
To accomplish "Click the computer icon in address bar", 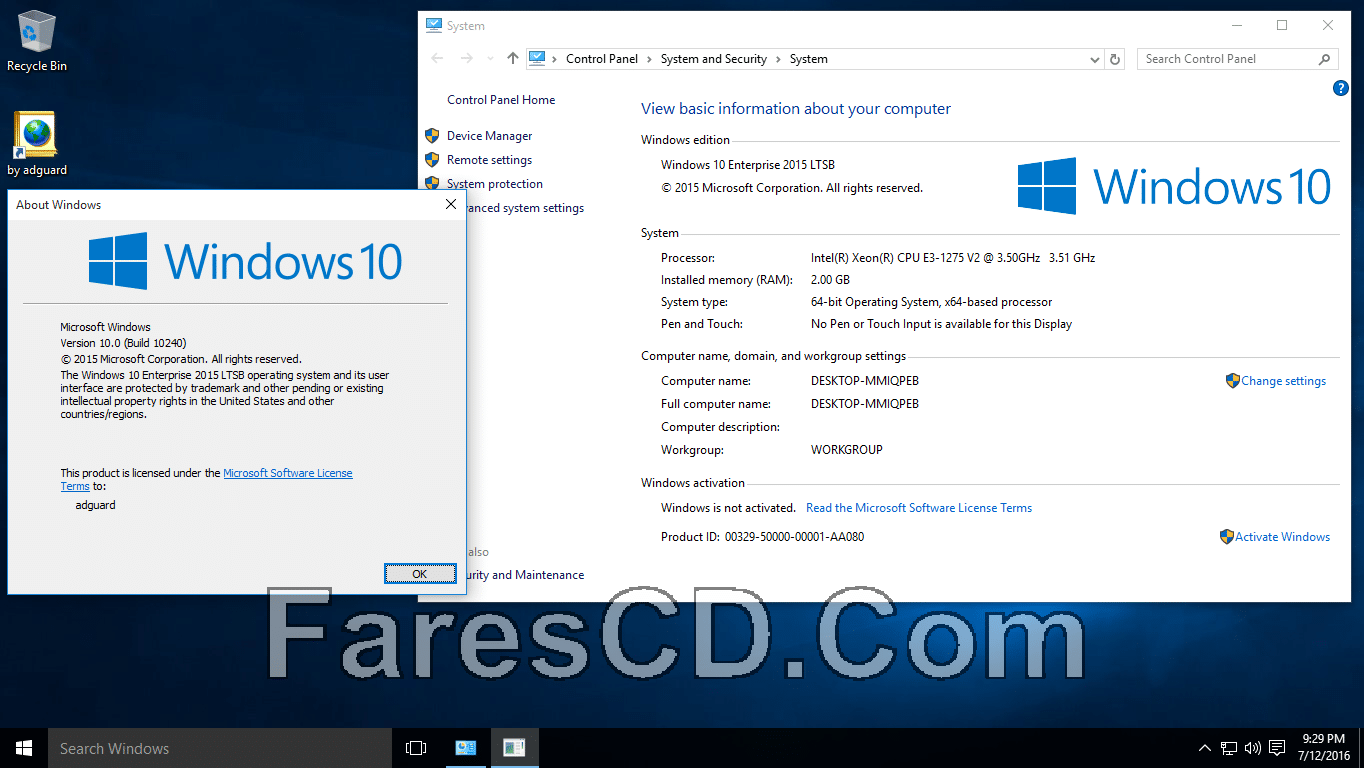I will pos(537,58).
